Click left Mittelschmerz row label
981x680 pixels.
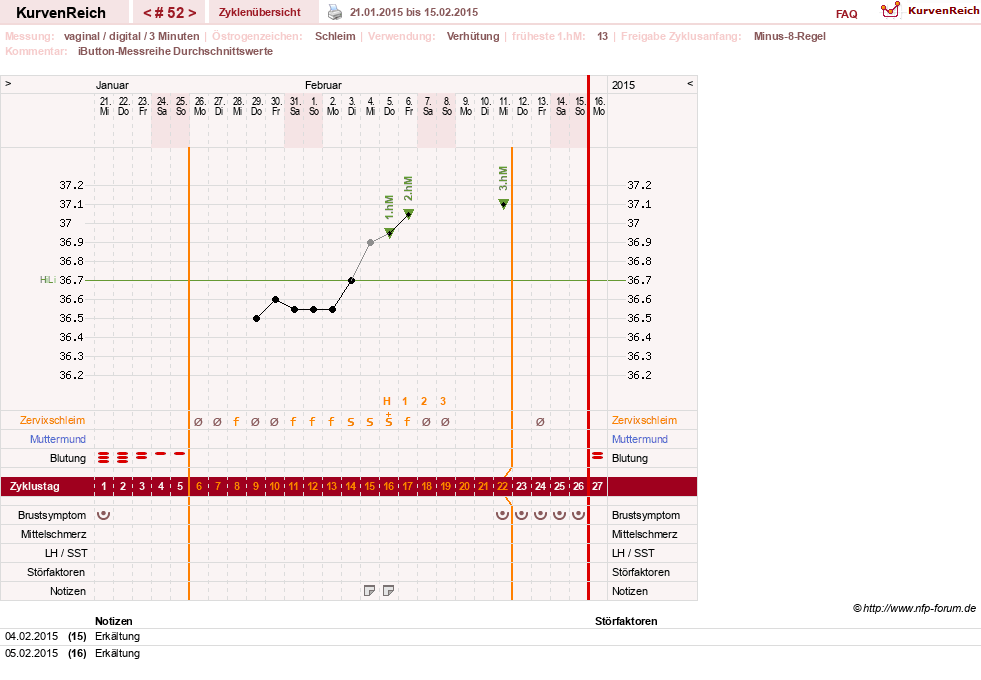53,534
